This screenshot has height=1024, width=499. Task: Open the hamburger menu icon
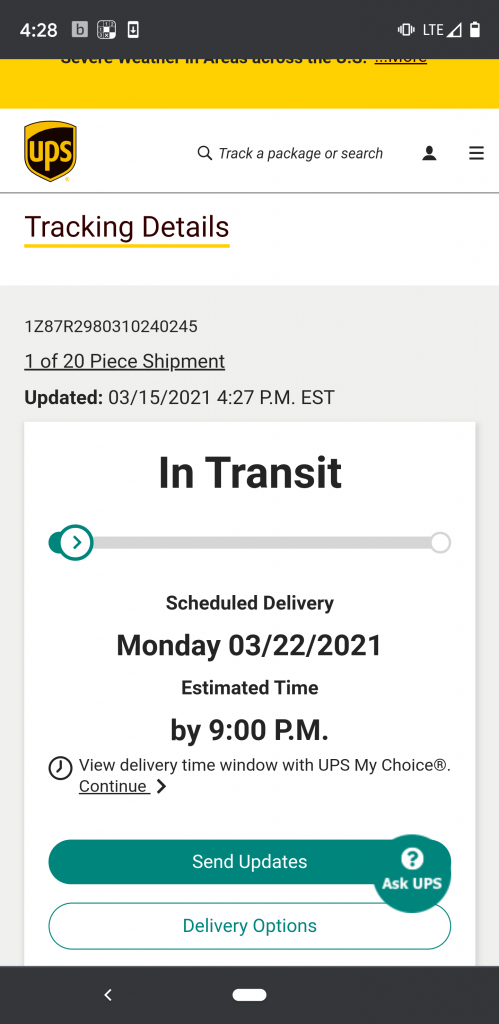(x=477, y=153)
